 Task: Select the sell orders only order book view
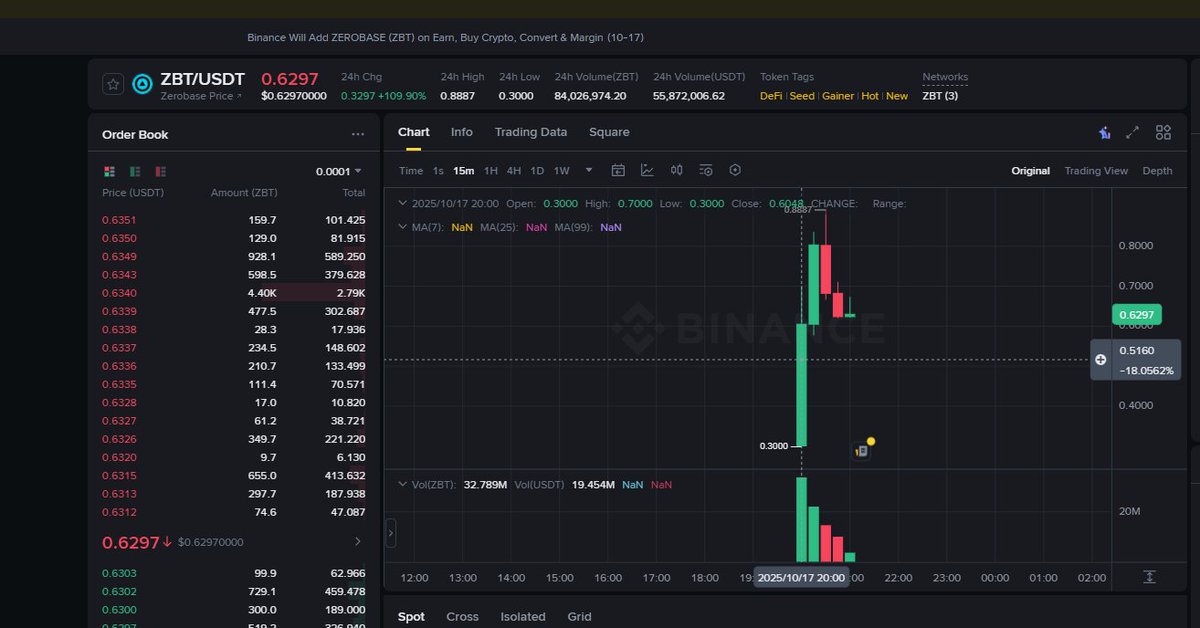[160, 171]
